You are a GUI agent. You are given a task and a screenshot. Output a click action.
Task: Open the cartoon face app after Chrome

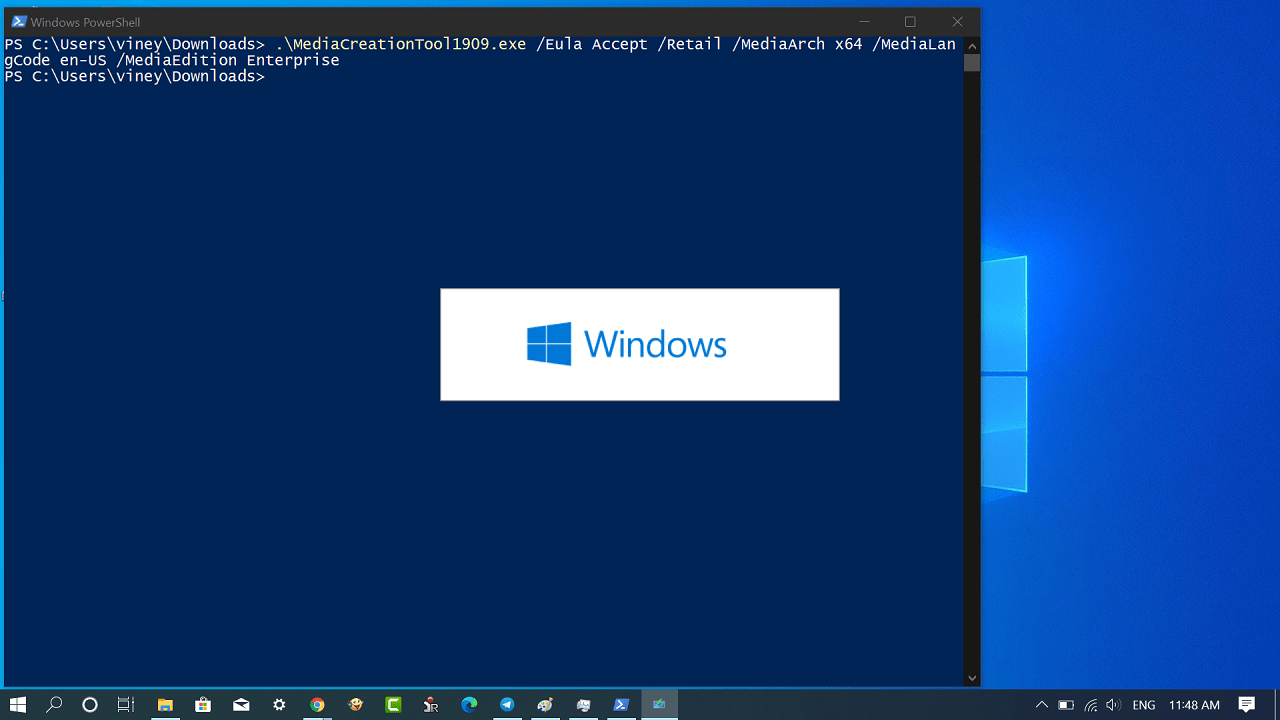355,705
